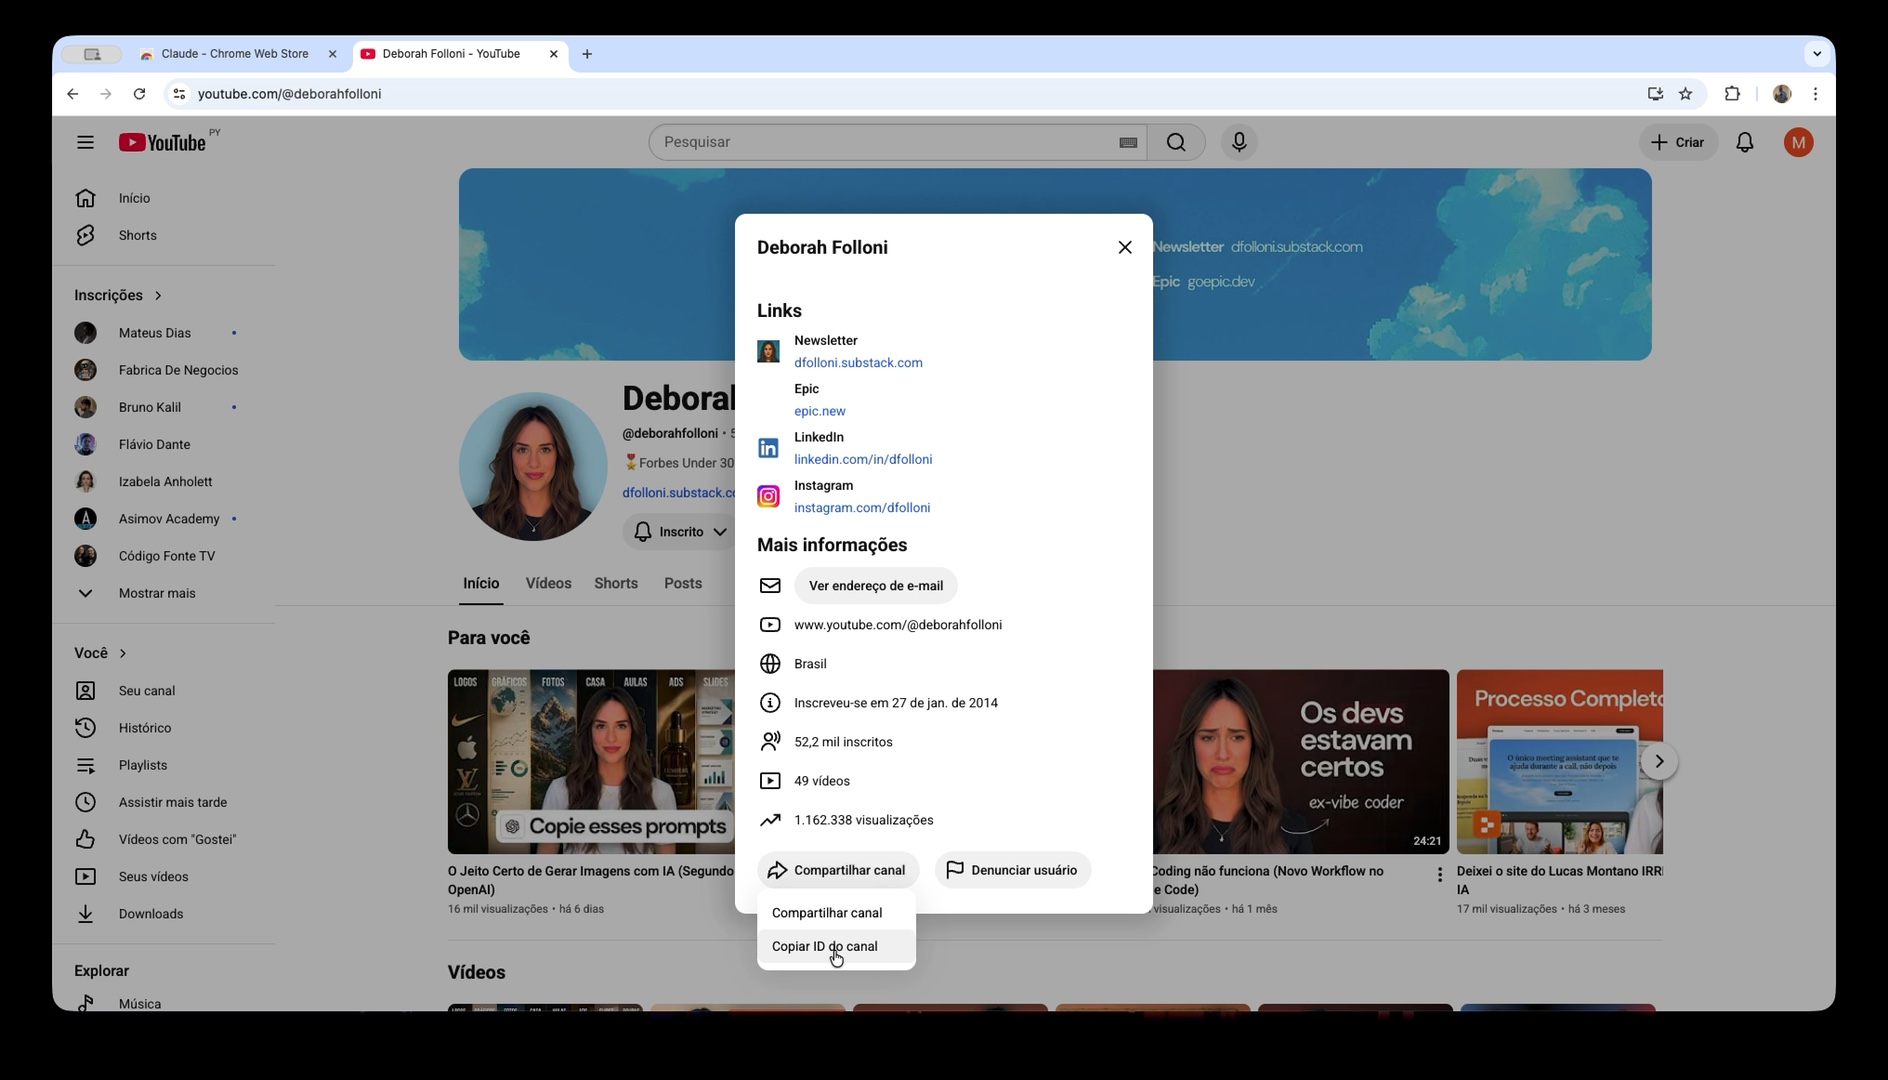The height and width of the screenshot is (1080, 1888).
Task: Open the Compartilhar canal dropdown button
Action: point(838,870)
